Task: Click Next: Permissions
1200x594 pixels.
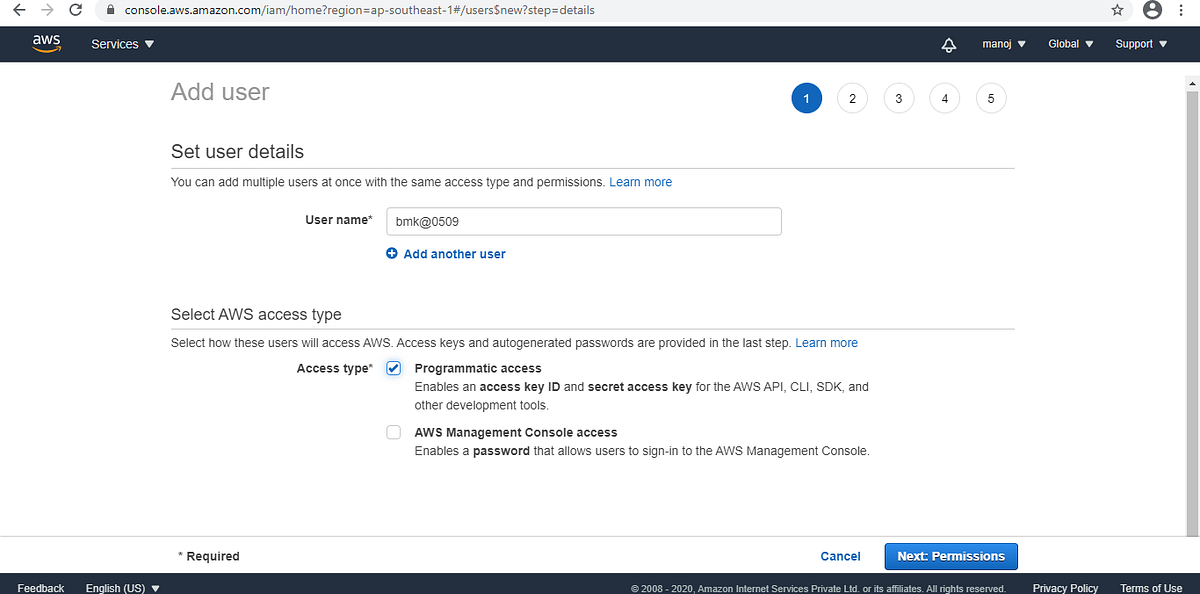Action: click(950, 556)
